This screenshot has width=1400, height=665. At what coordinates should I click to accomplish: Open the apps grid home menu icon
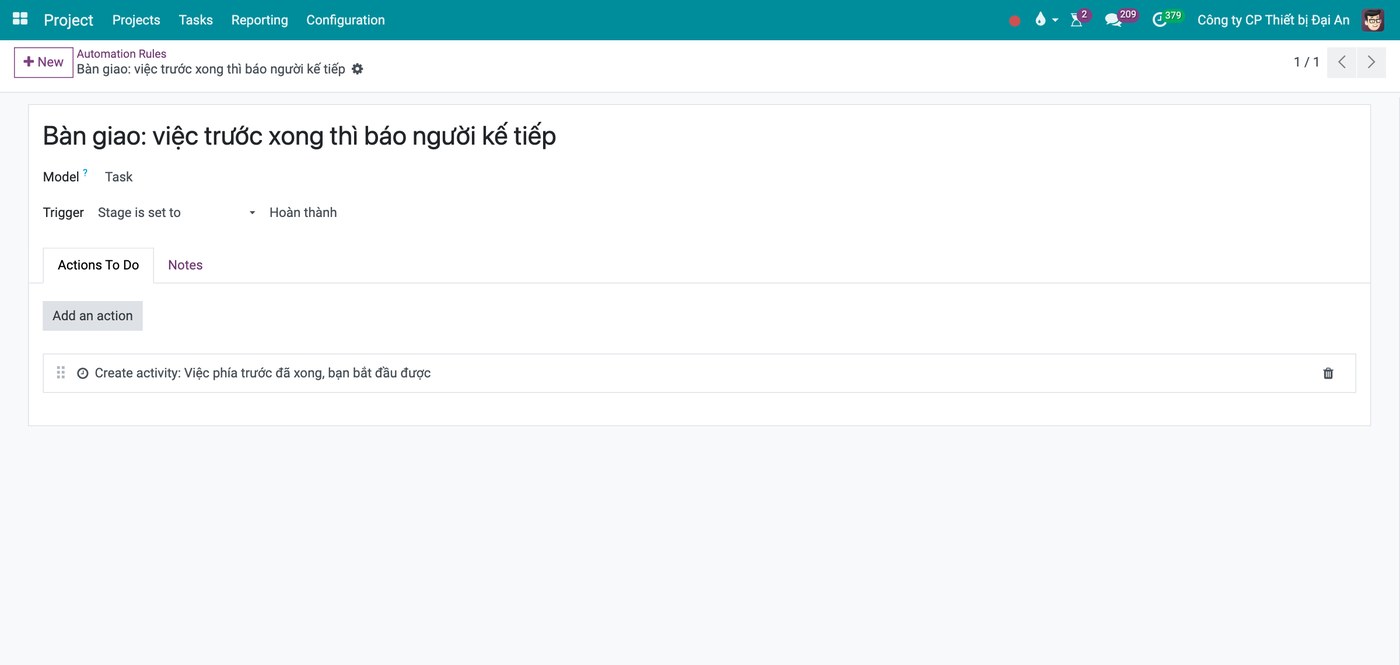click(x=20, y=19)
